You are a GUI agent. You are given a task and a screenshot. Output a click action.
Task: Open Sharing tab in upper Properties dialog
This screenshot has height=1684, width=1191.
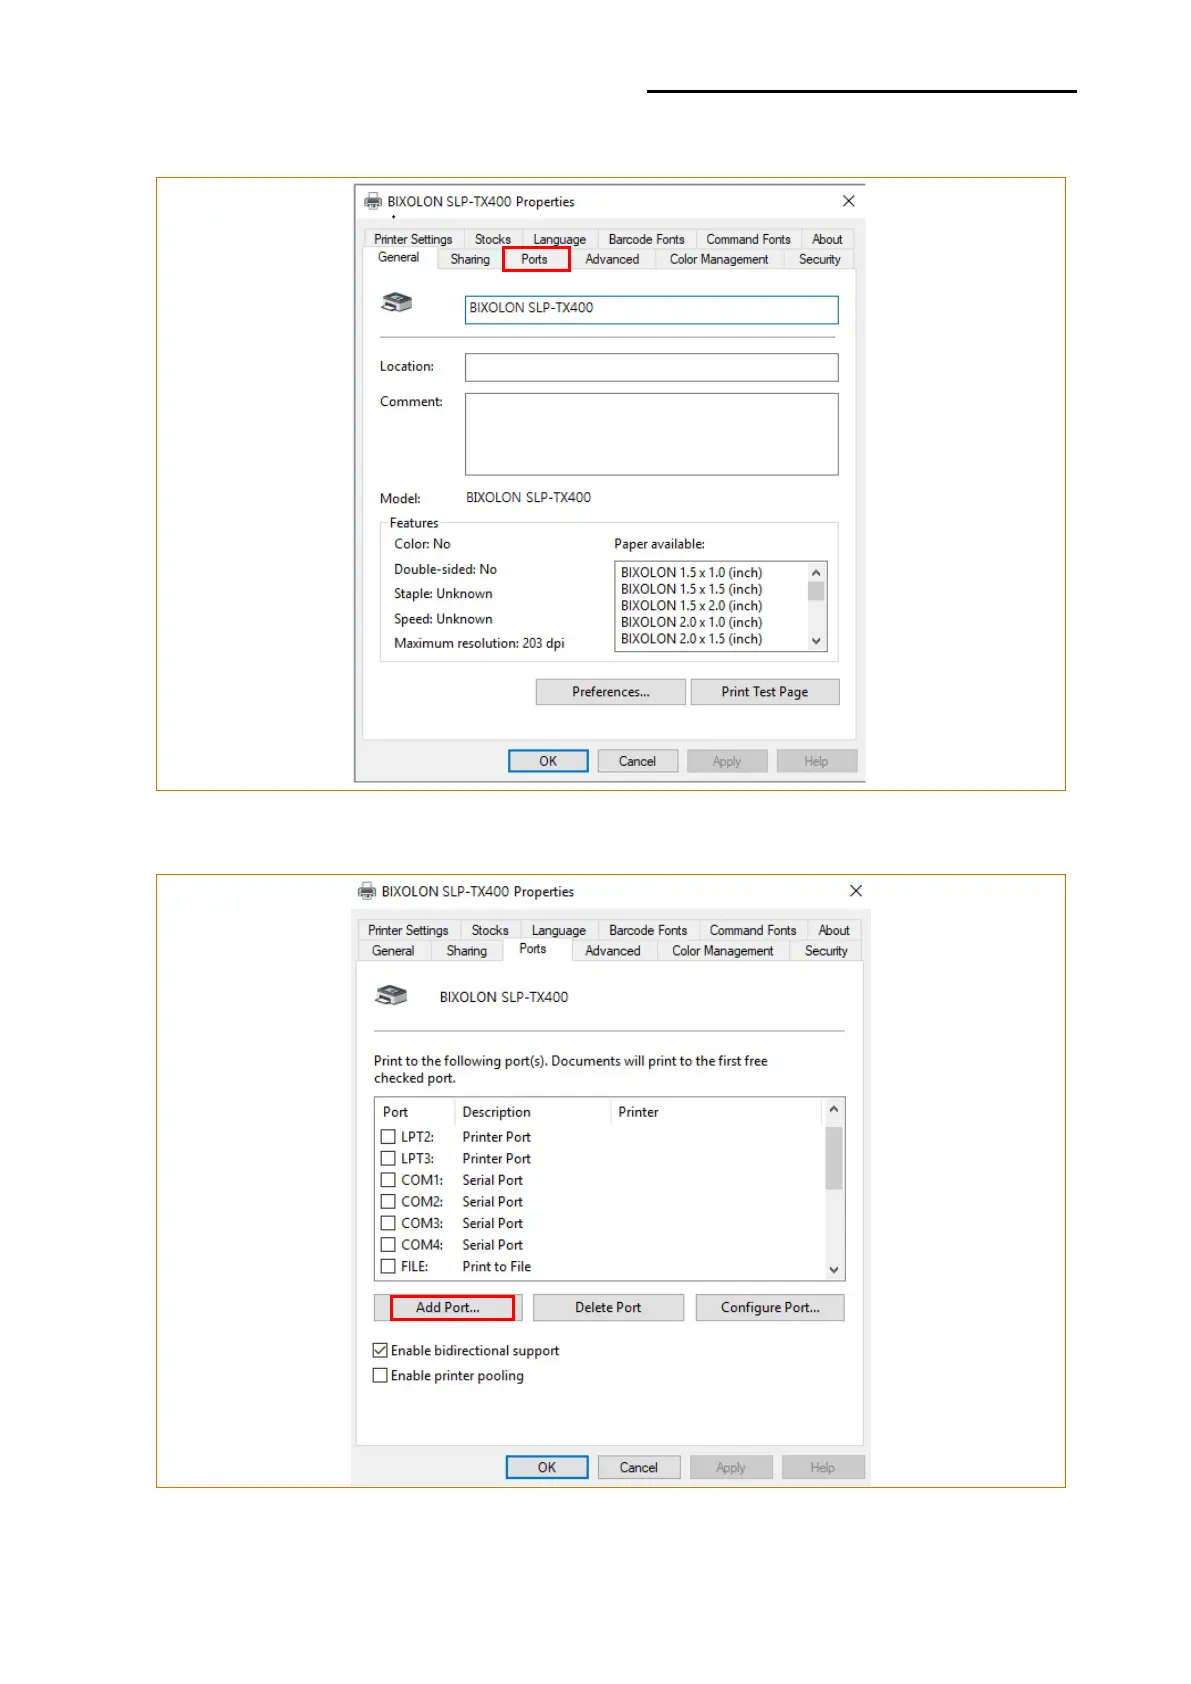[470, 259]
